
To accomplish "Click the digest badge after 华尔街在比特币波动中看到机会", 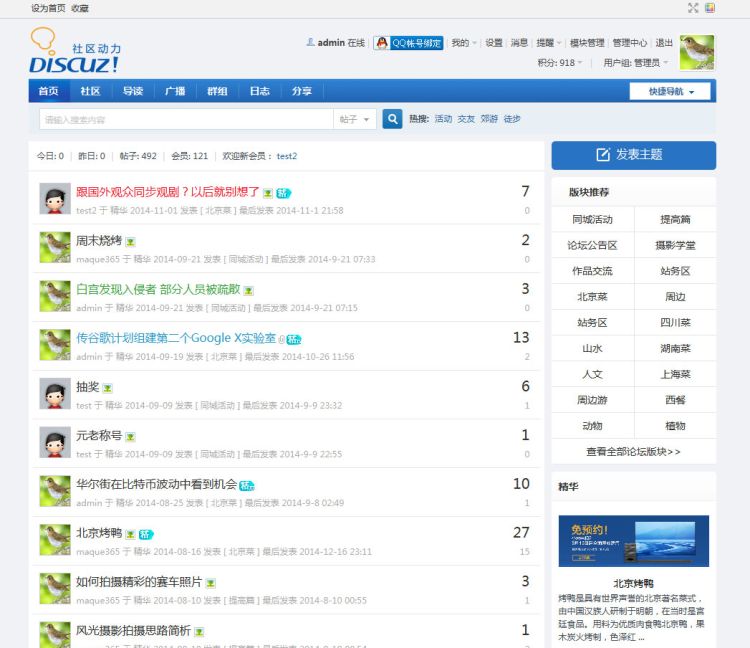I will 247,486.
